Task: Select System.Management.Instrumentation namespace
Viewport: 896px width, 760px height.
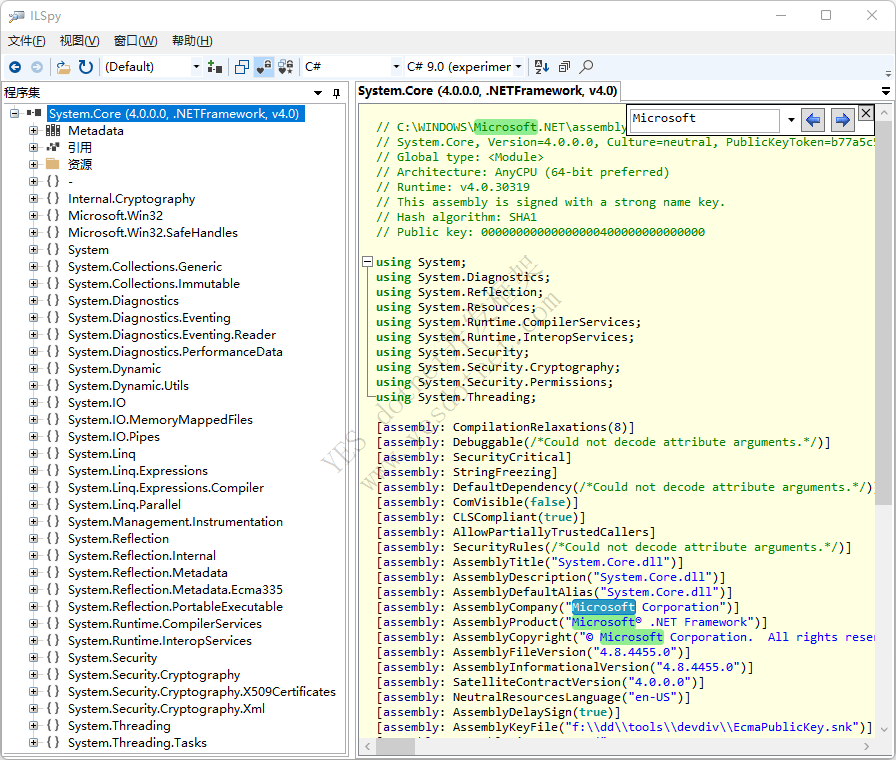Action: 175,522
